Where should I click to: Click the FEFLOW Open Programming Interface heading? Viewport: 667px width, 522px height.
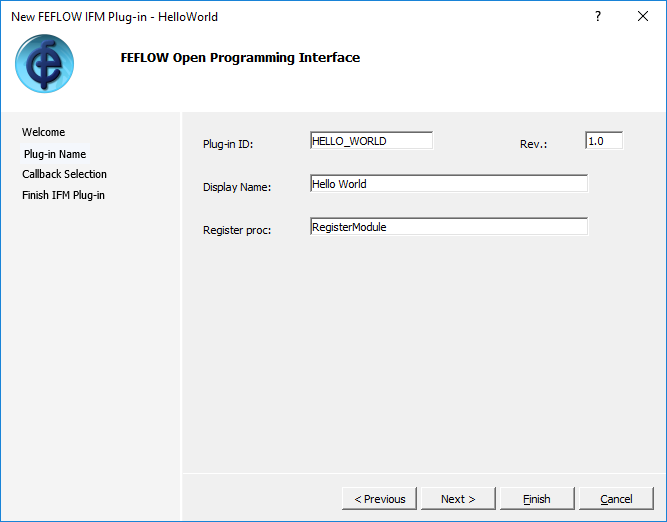[x=240, y=57]
